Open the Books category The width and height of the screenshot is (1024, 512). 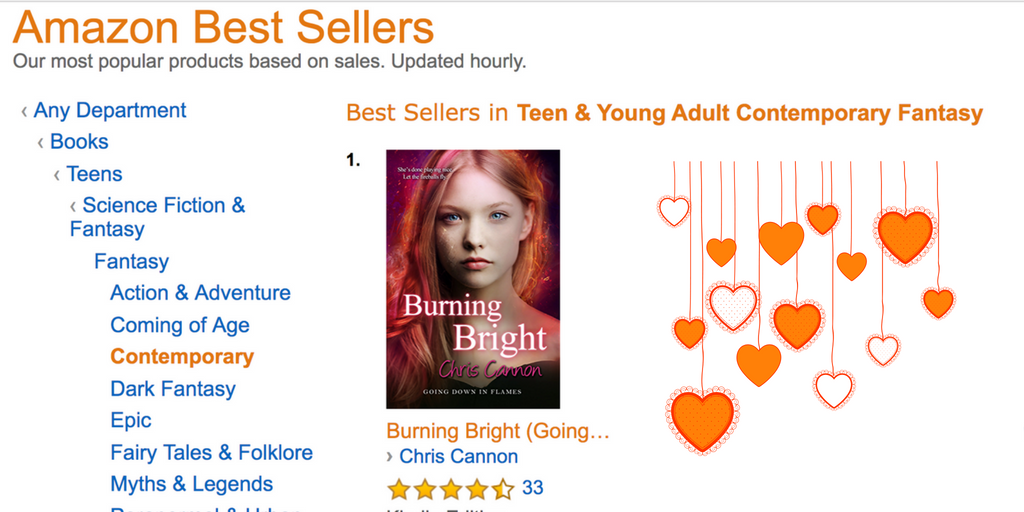pos(79,142)
